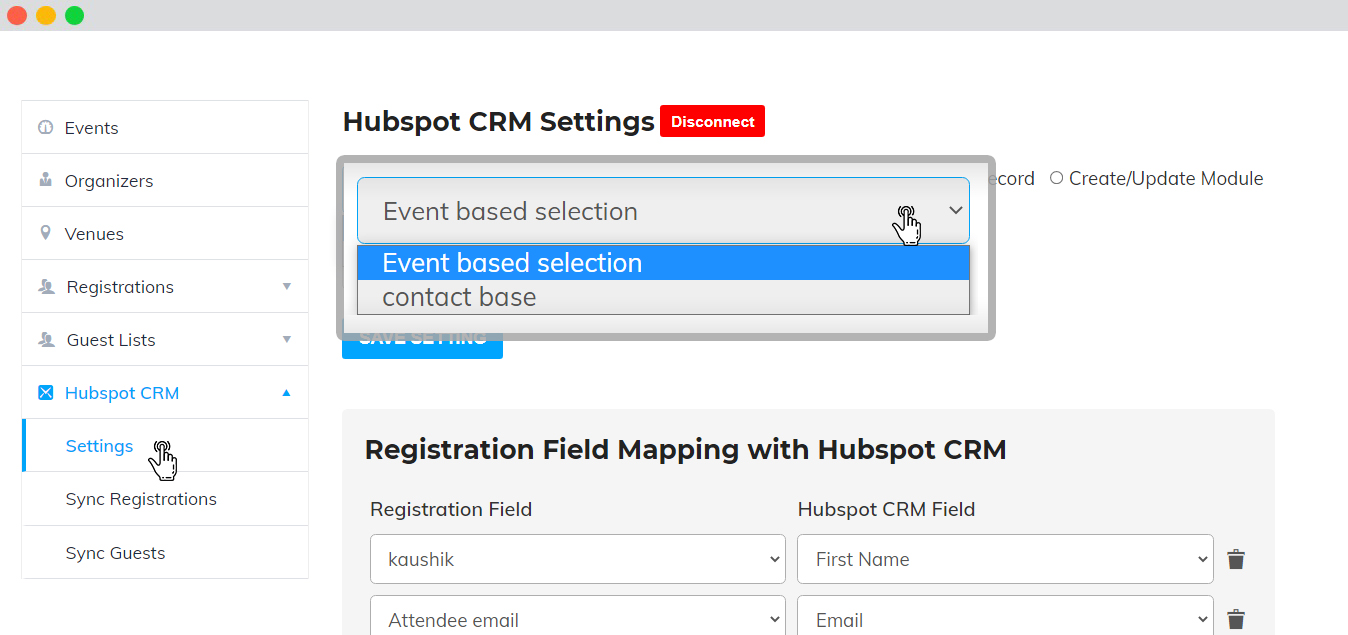Choose the contact base option
The image size is (1348, 635).
point(663,297)
